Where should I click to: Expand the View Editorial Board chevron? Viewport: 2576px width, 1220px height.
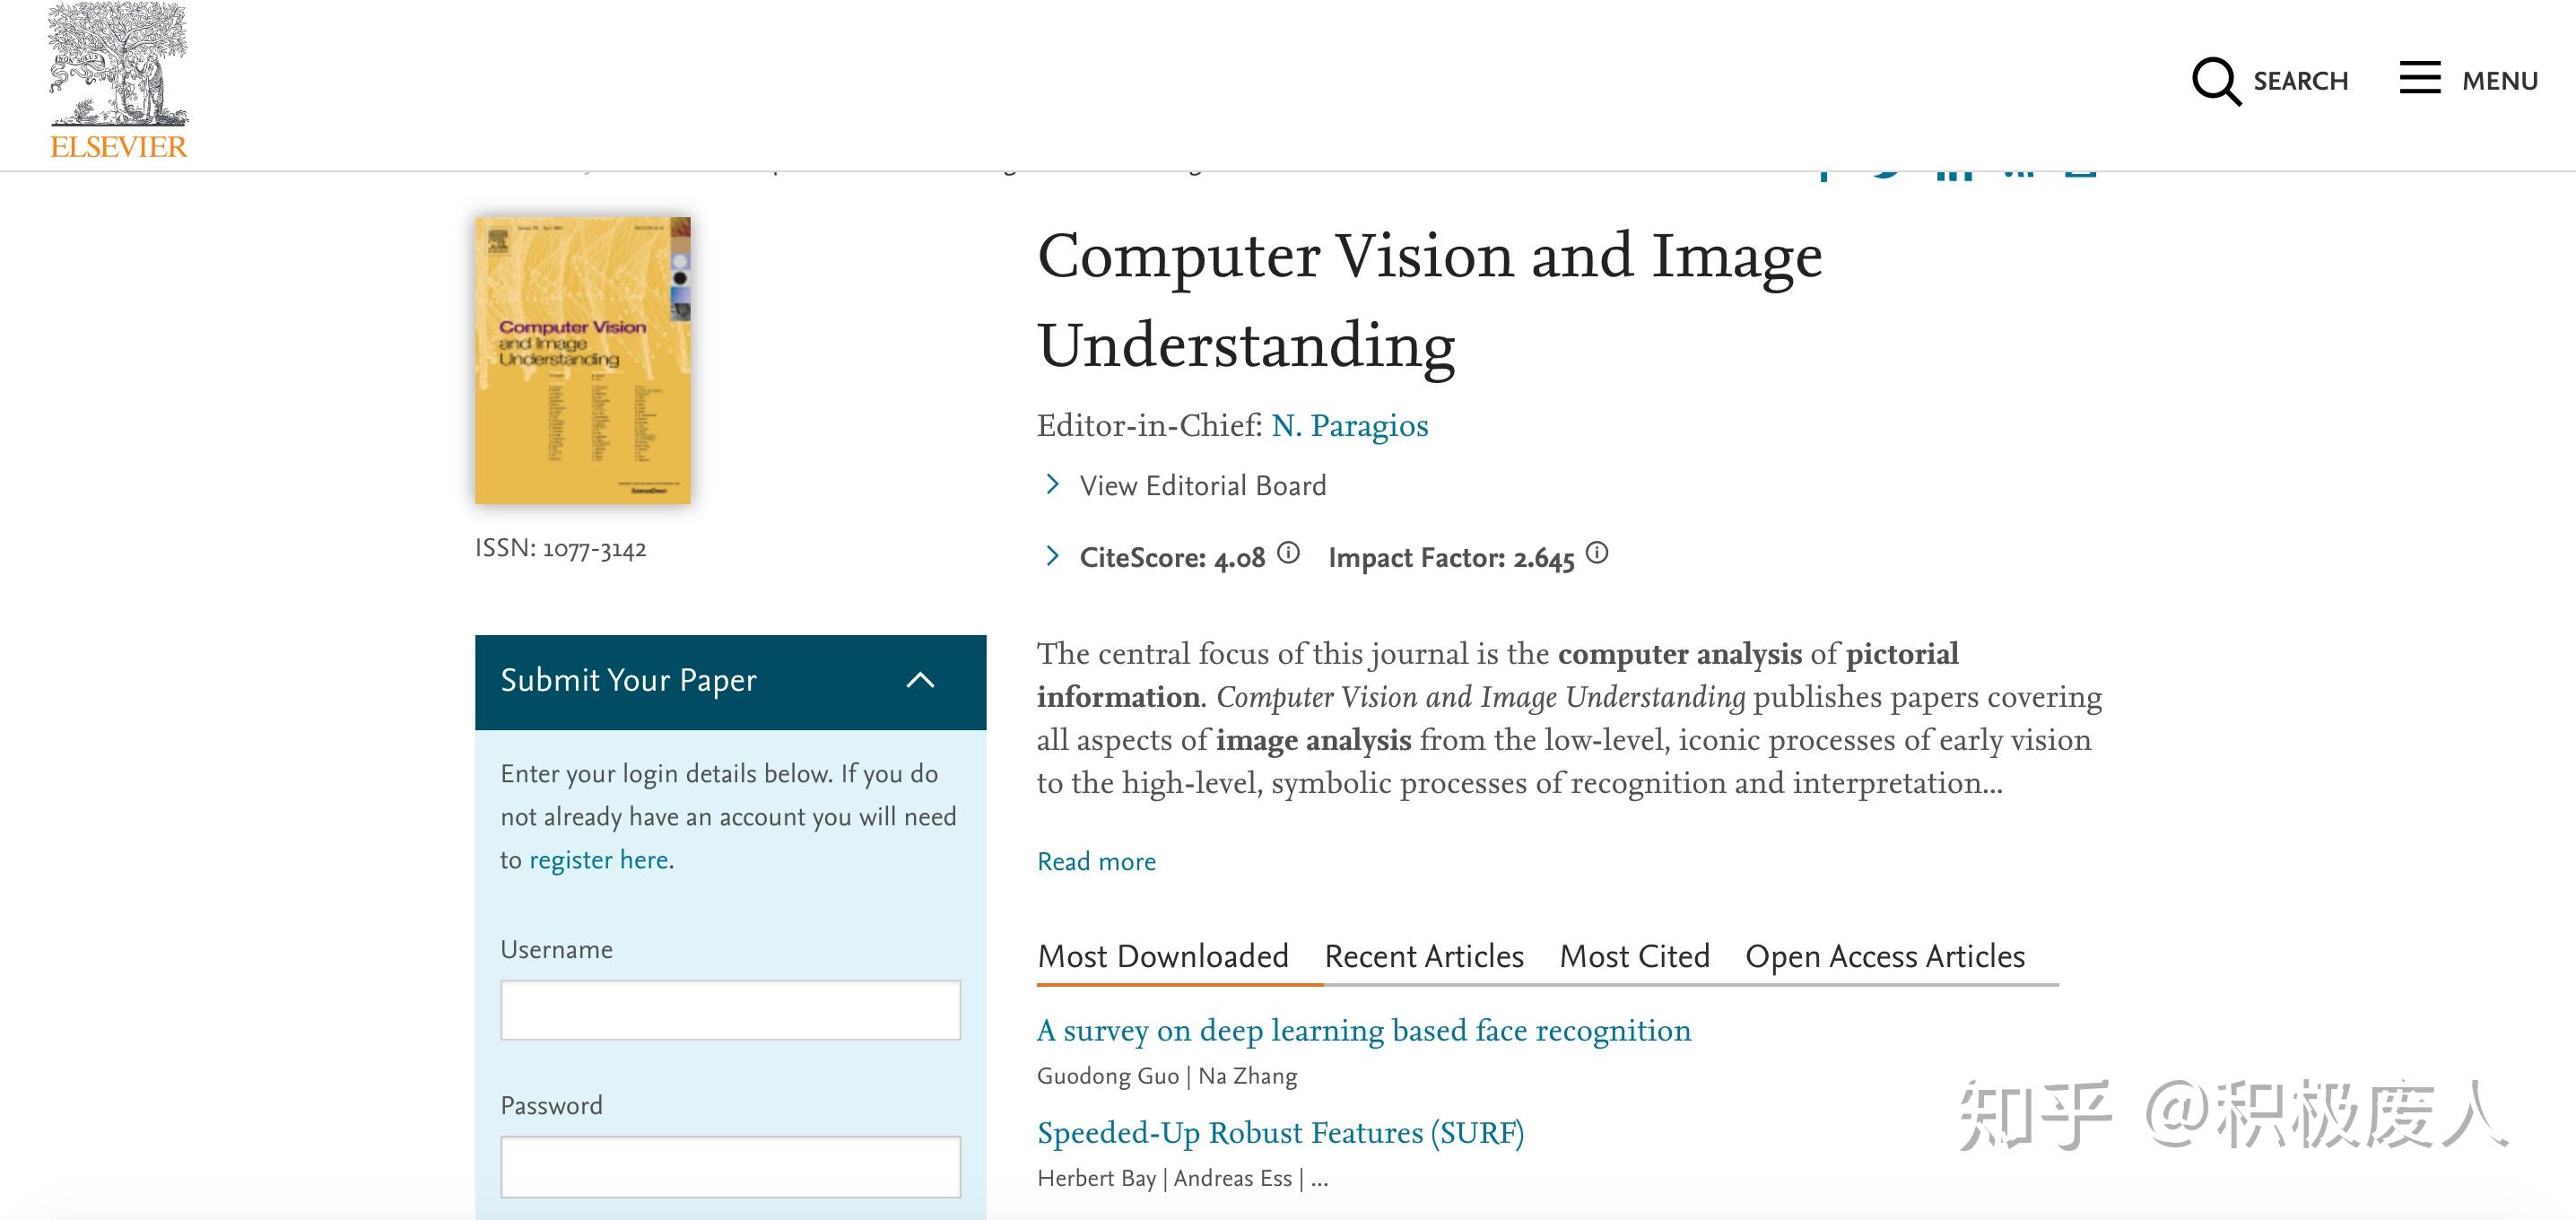click(1053, 485)
